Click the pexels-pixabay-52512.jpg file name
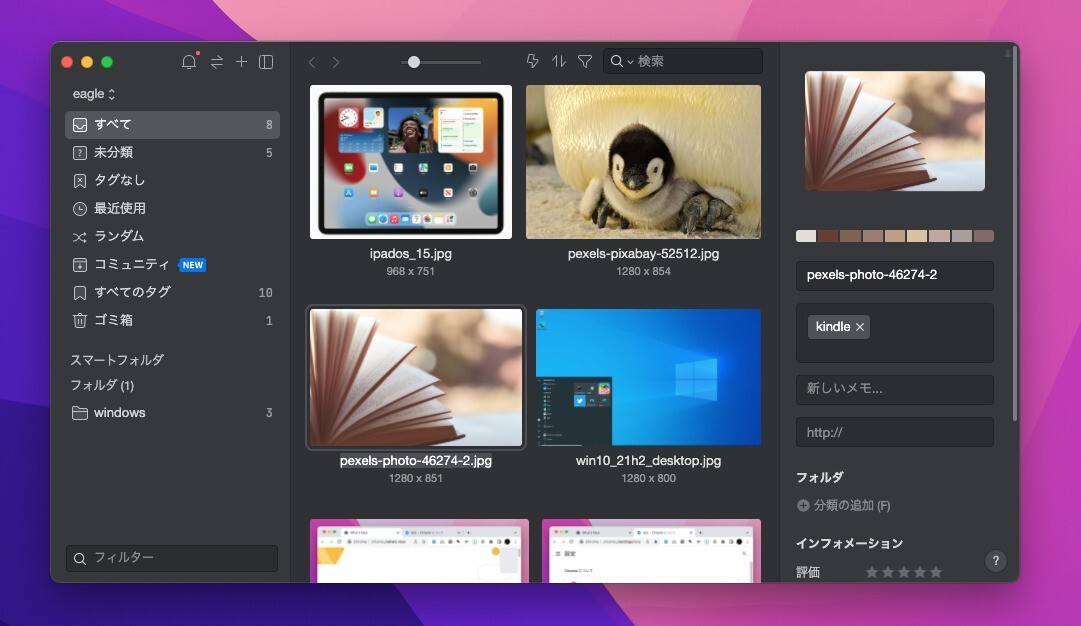 pos(643,254)
